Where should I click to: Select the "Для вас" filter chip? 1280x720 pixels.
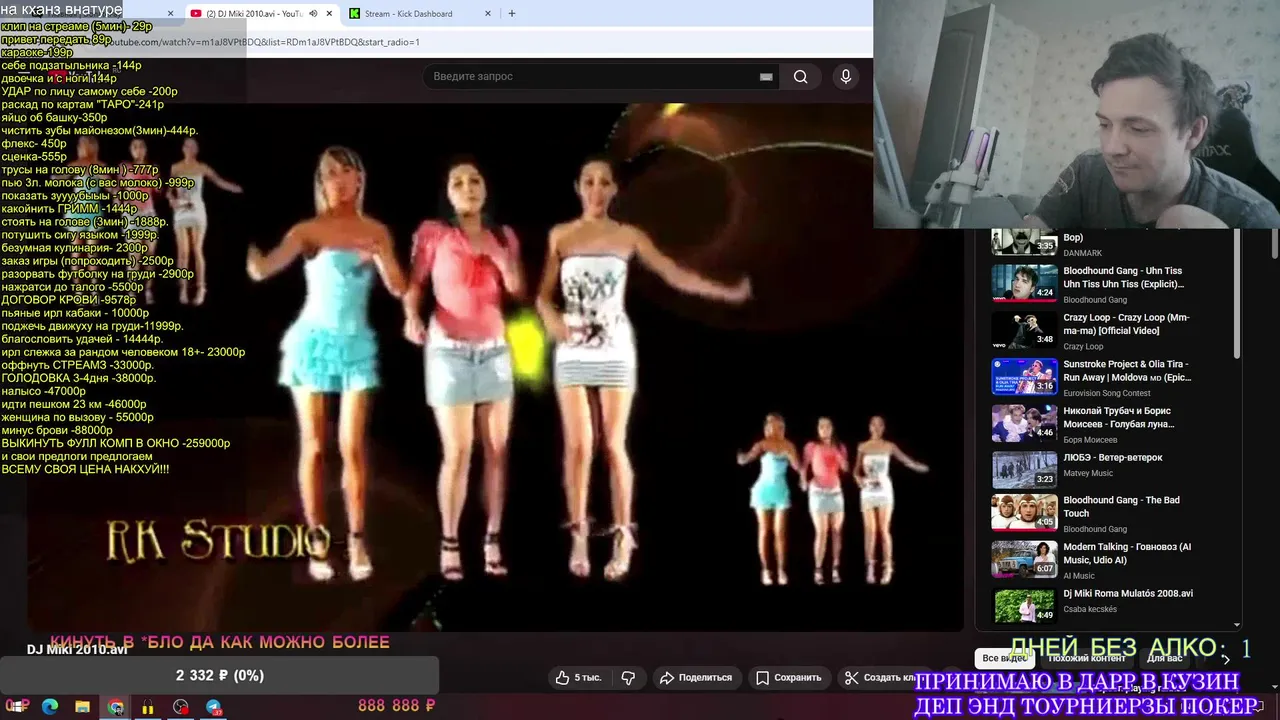coord(1164,658)
